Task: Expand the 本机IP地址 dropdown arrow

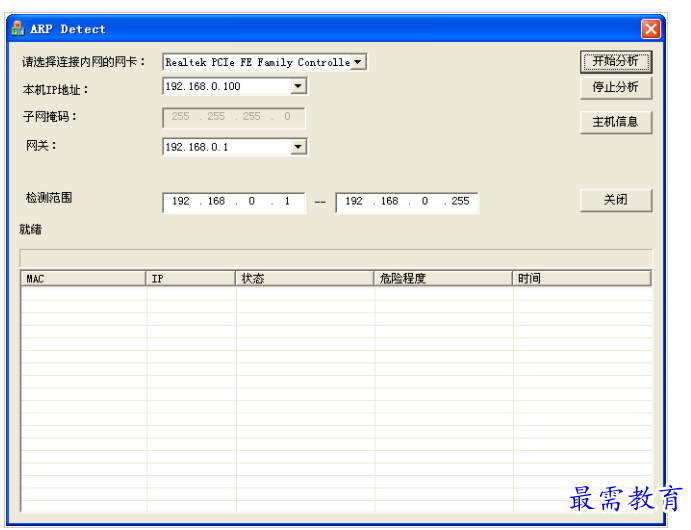Action: click(x=298, y=86)
